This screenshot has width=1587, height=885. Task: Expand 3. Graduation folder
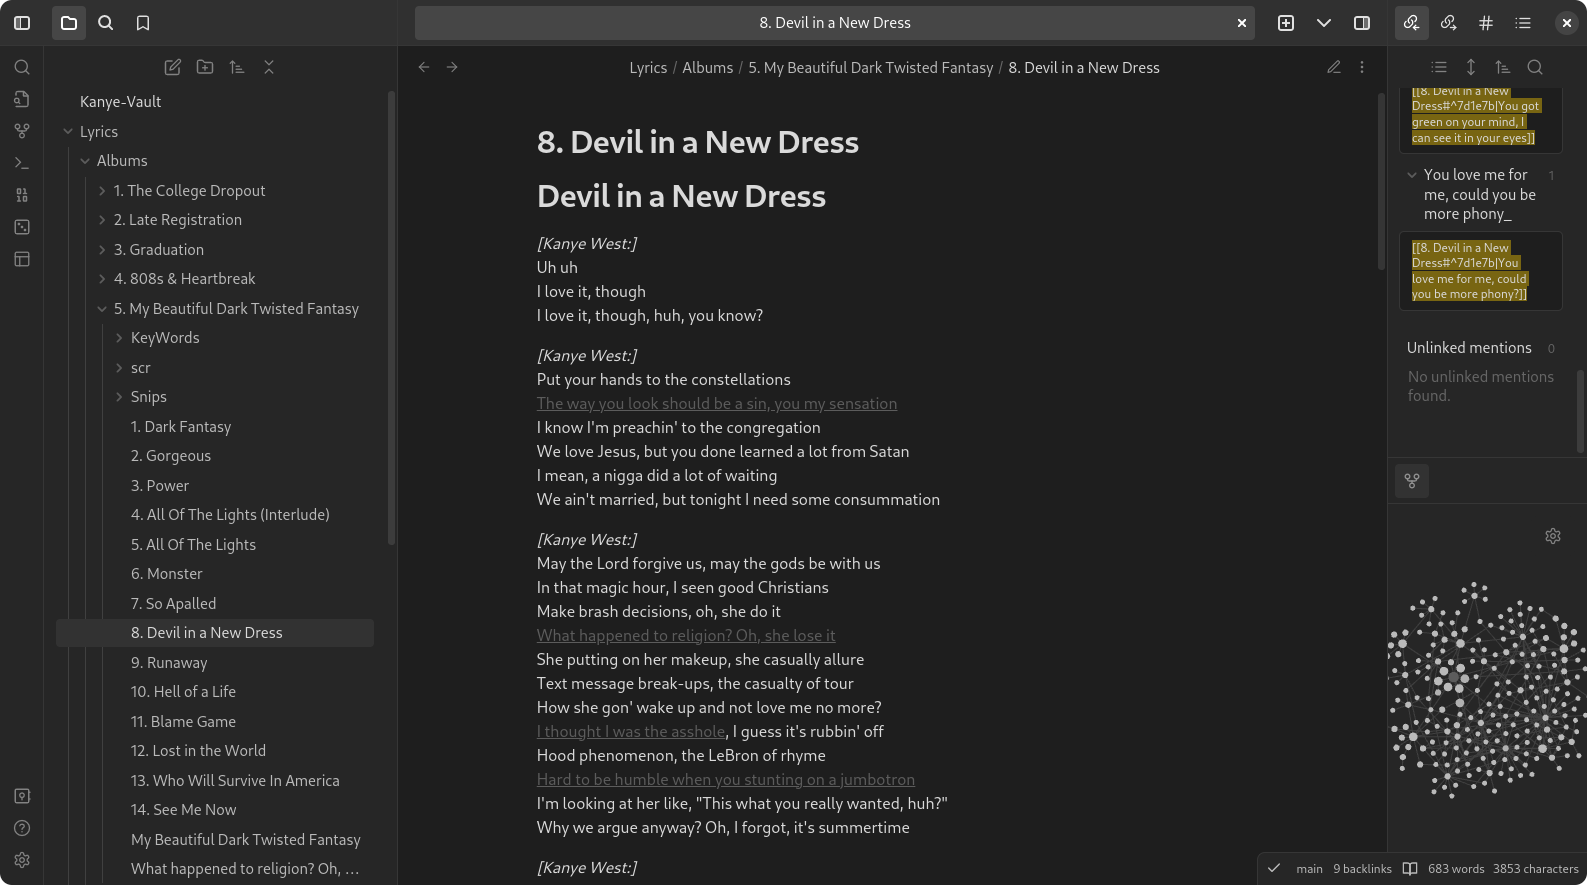click(102, 250)
